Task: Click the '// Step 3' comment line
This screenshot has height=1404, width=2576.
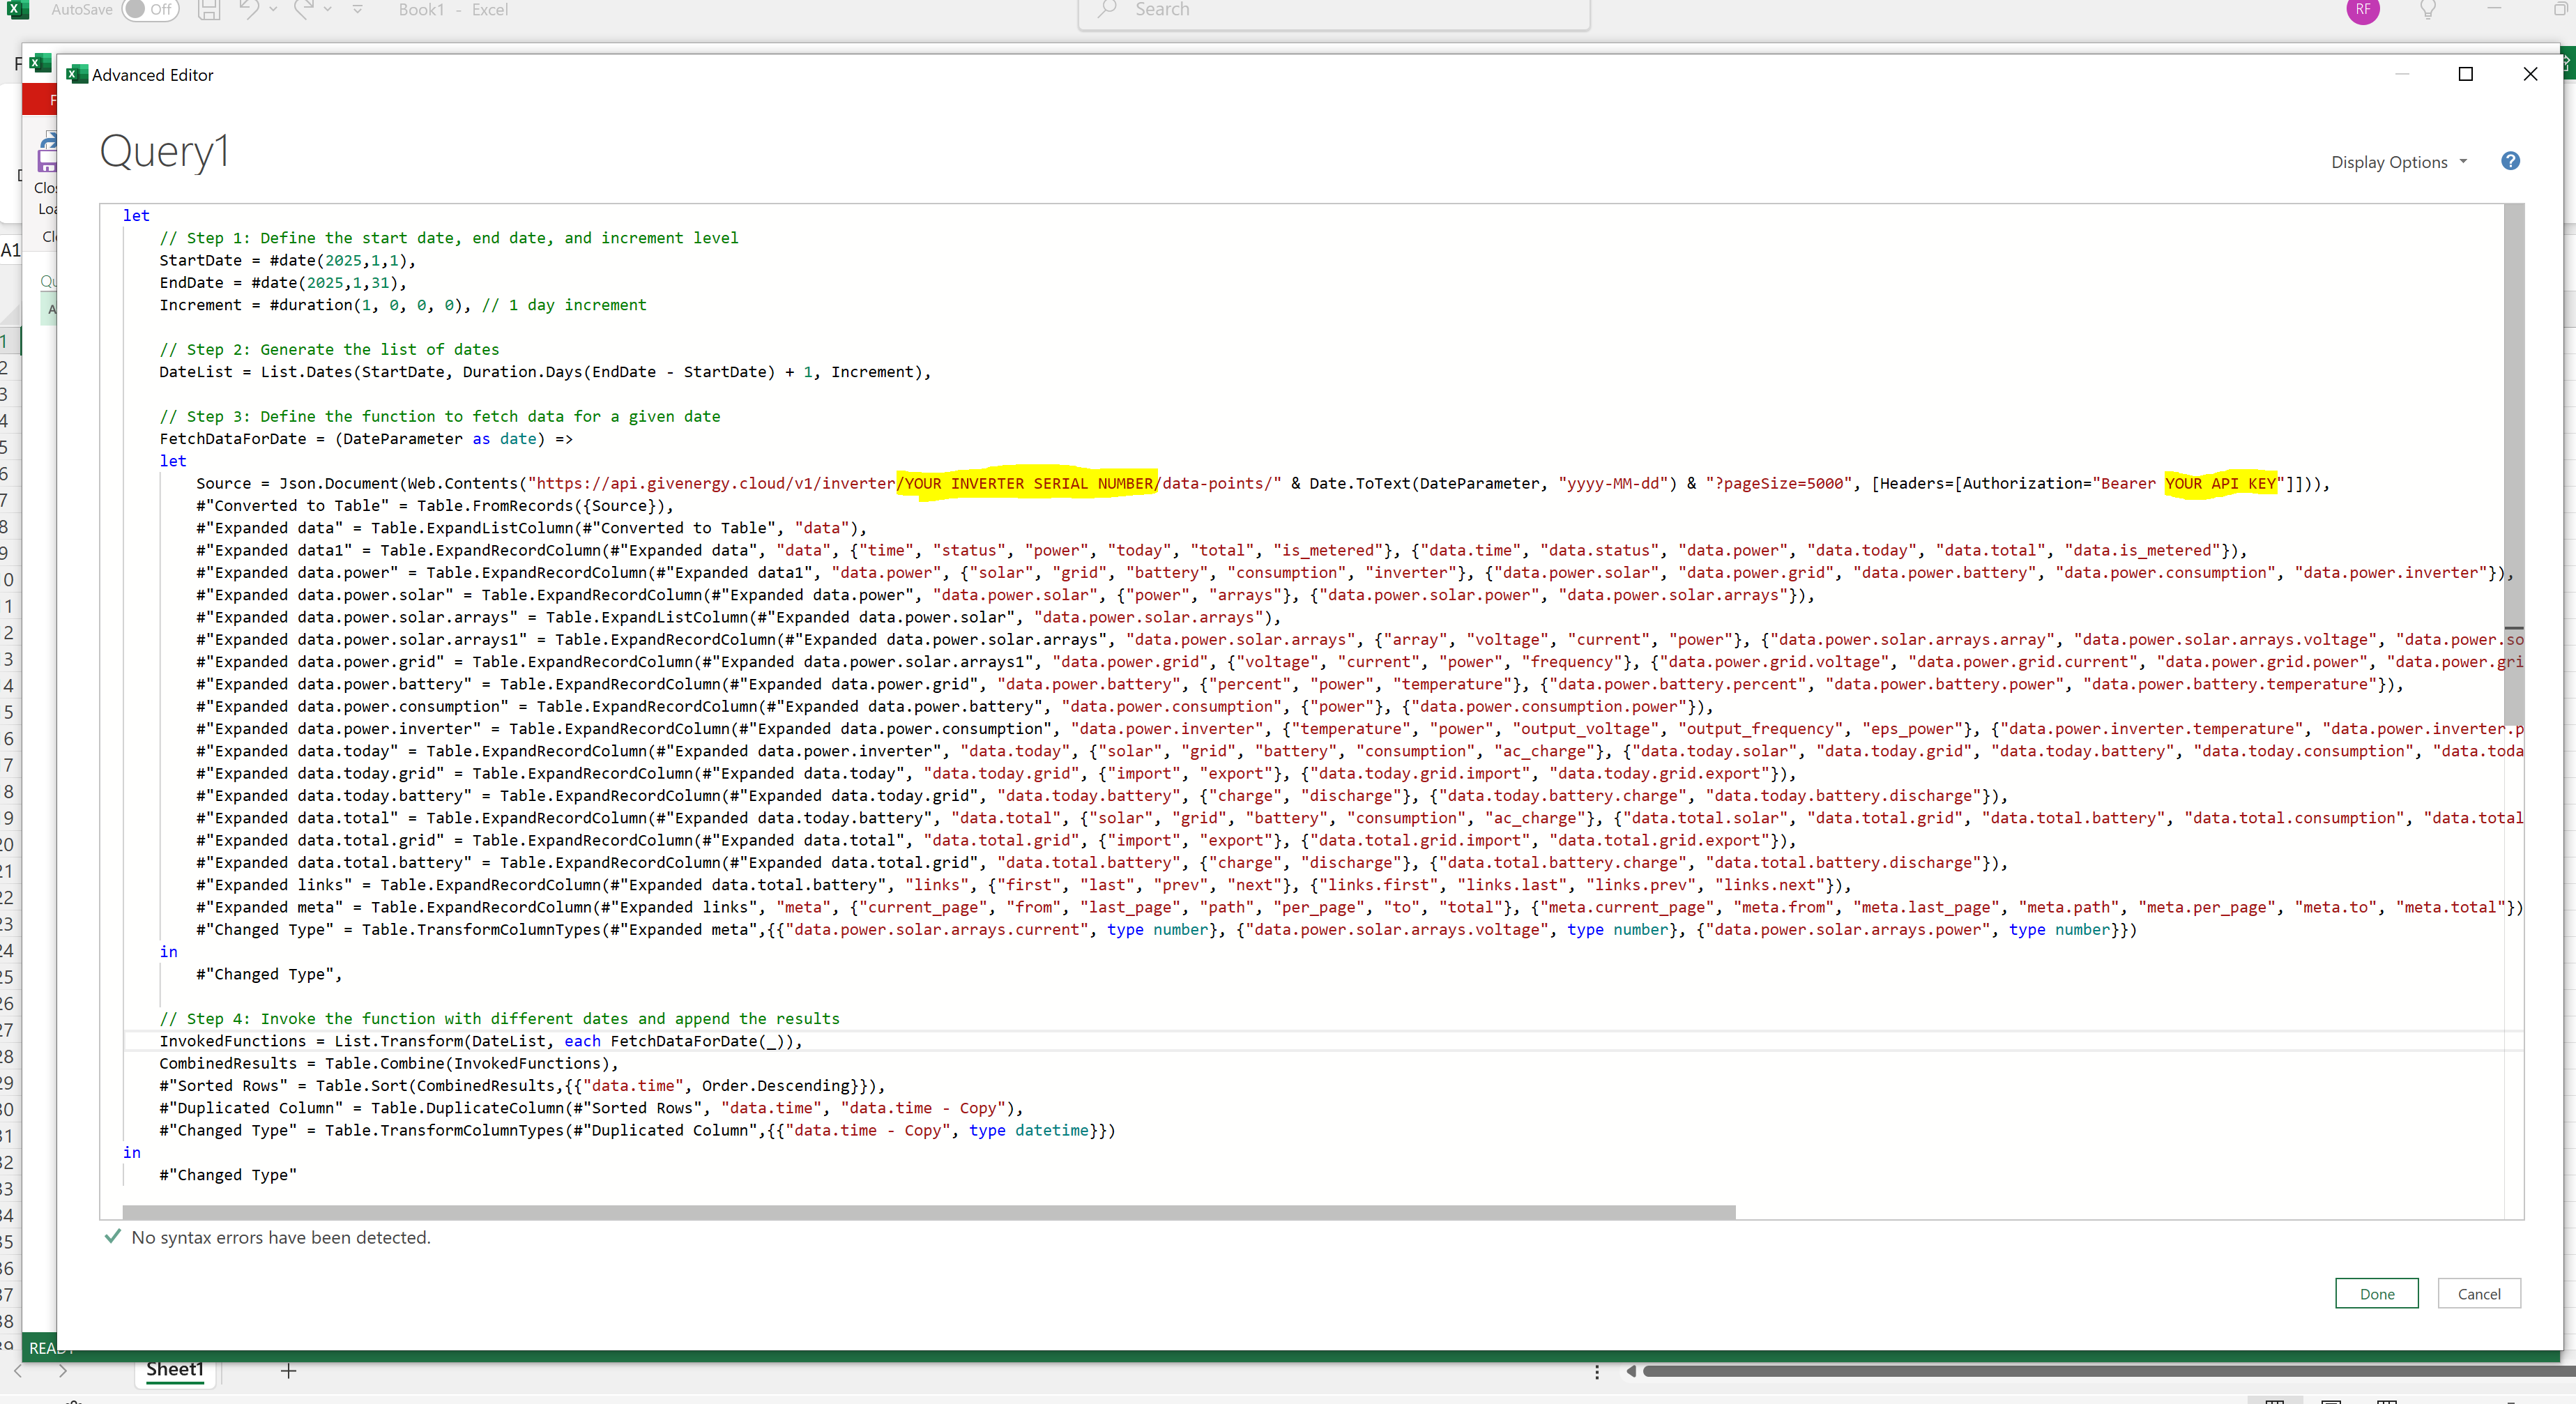Action: 440,416
